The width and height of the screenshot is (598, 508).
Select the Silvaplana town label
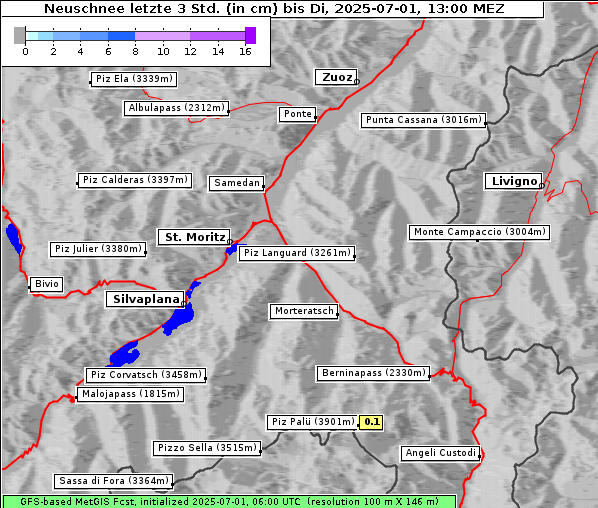(x=146, y=299)
